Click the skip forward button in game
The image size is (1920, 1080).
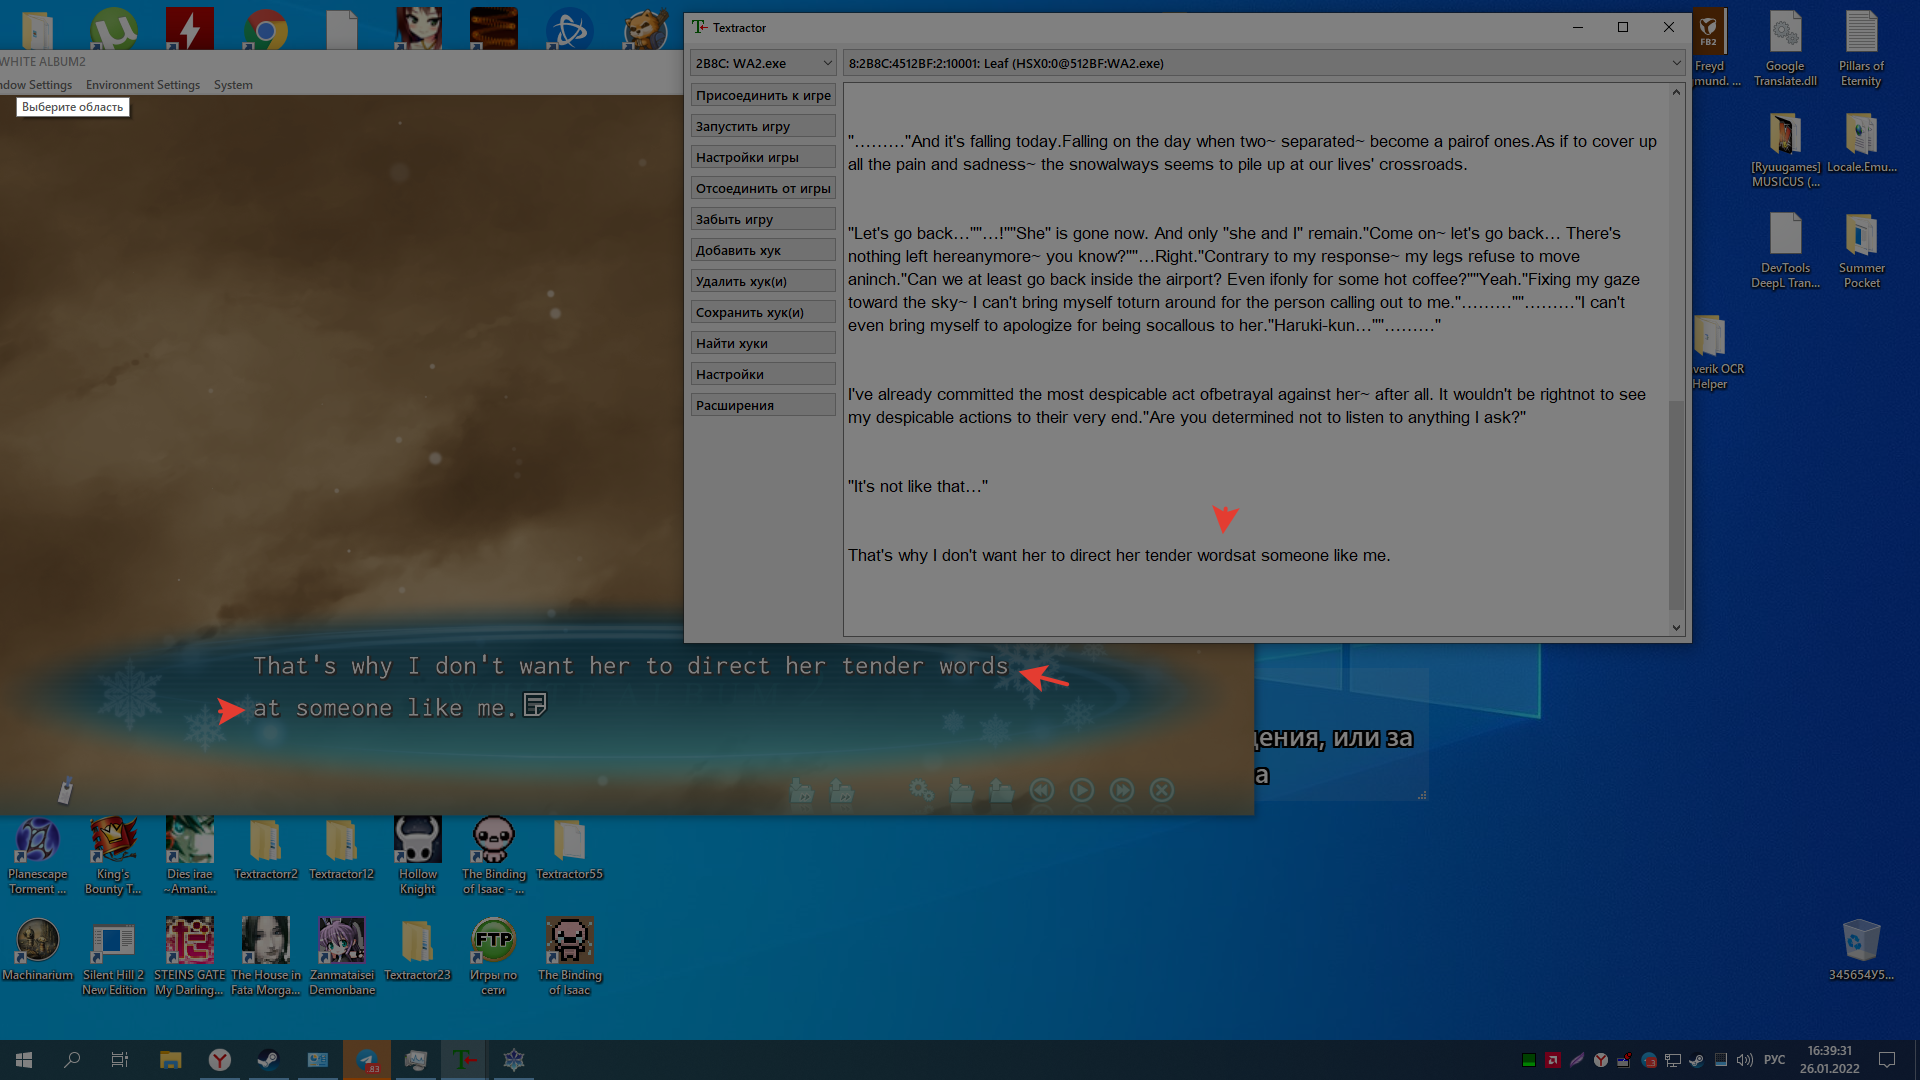coord(1122,790)
